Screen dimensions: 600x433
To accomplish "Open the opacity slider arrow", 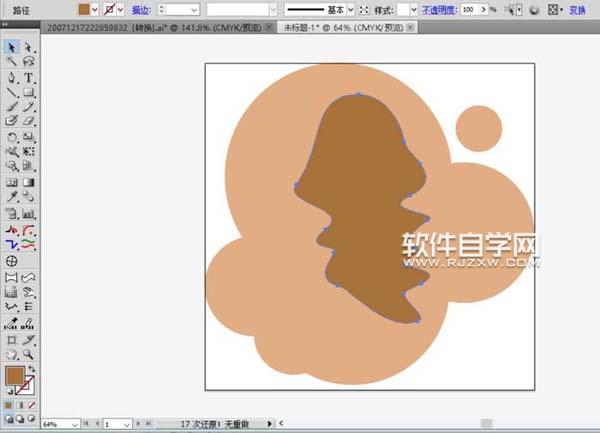I will coord(484,10).
